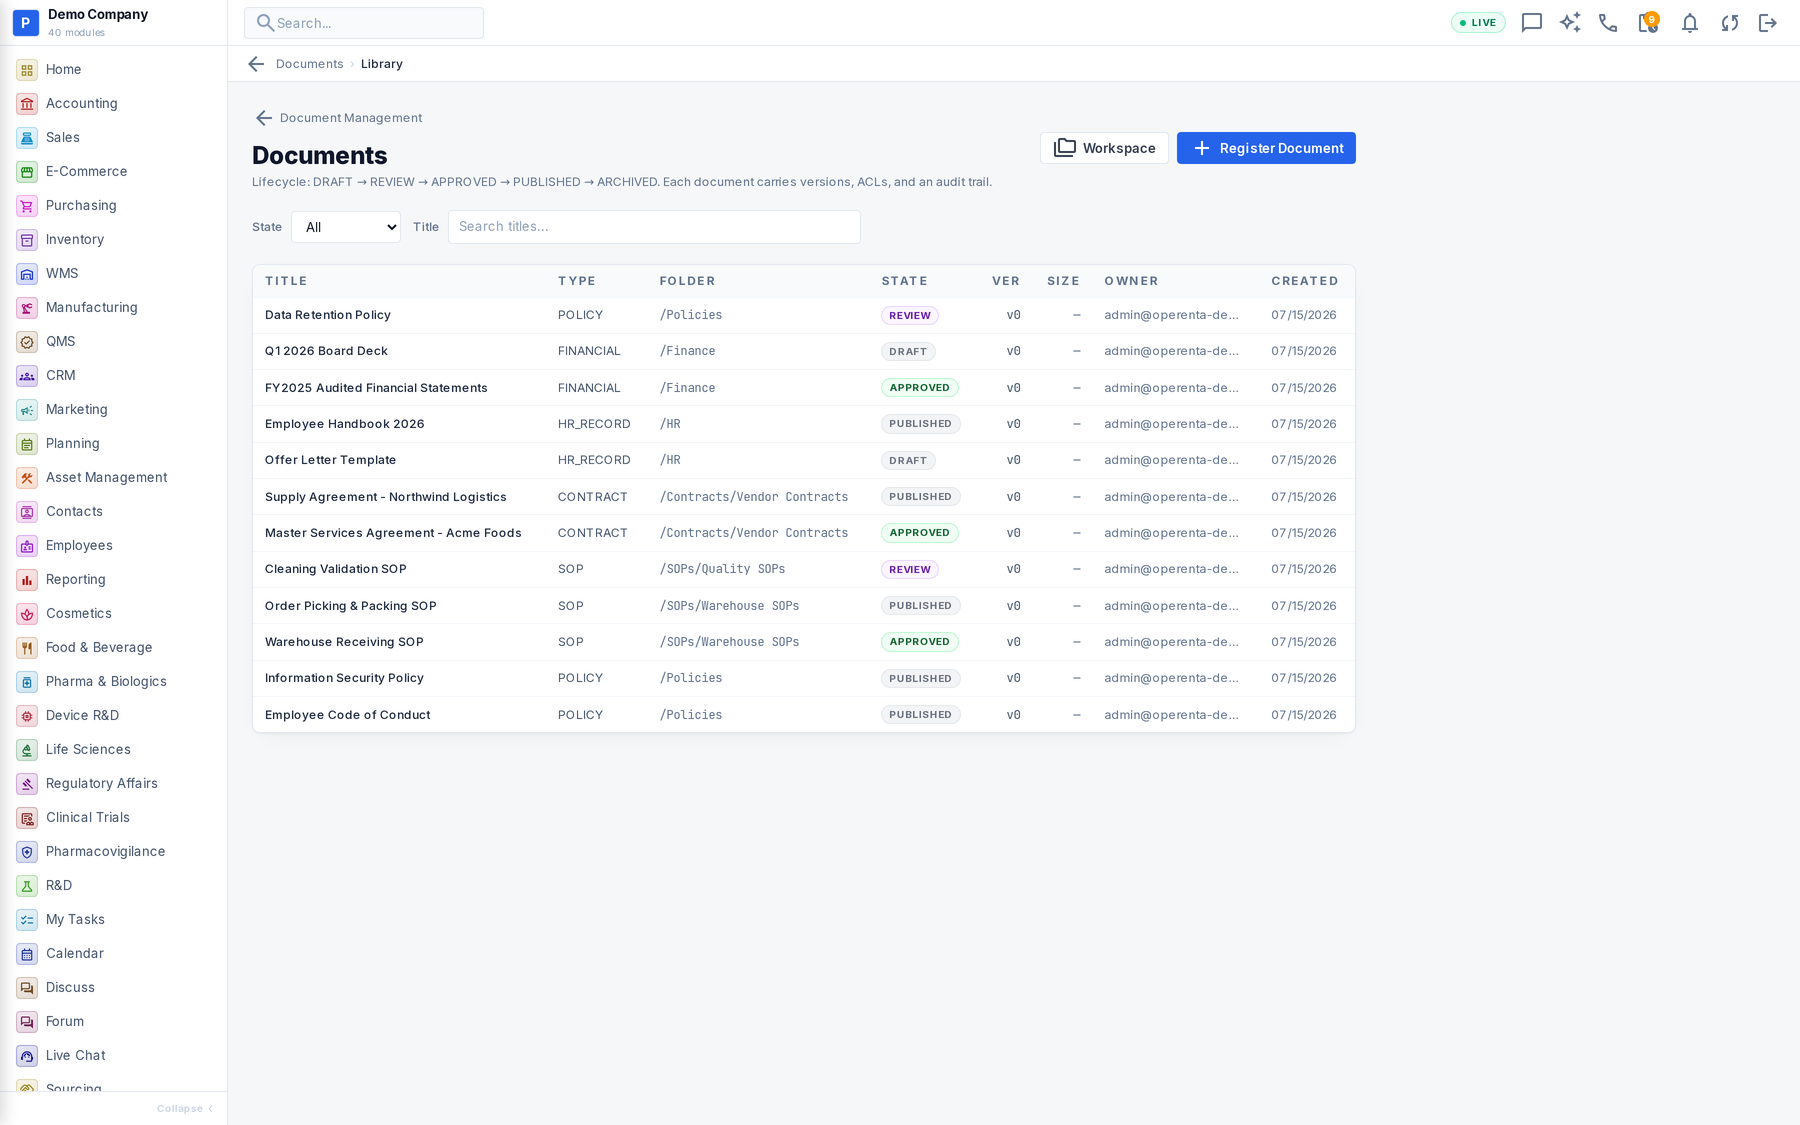Click /SOPs/Quality SOPs folder cell
1800x1125 pixels.
click(722, 569)
